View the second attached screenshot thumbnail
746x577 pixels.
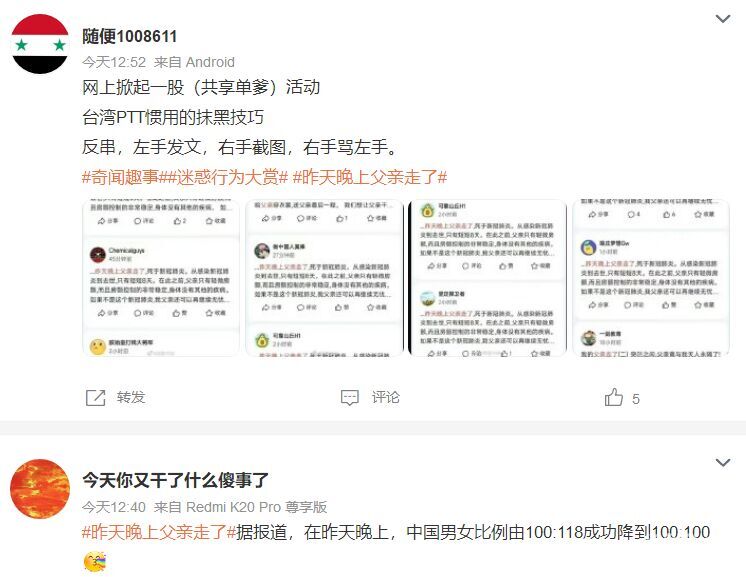tap(324, 277)
